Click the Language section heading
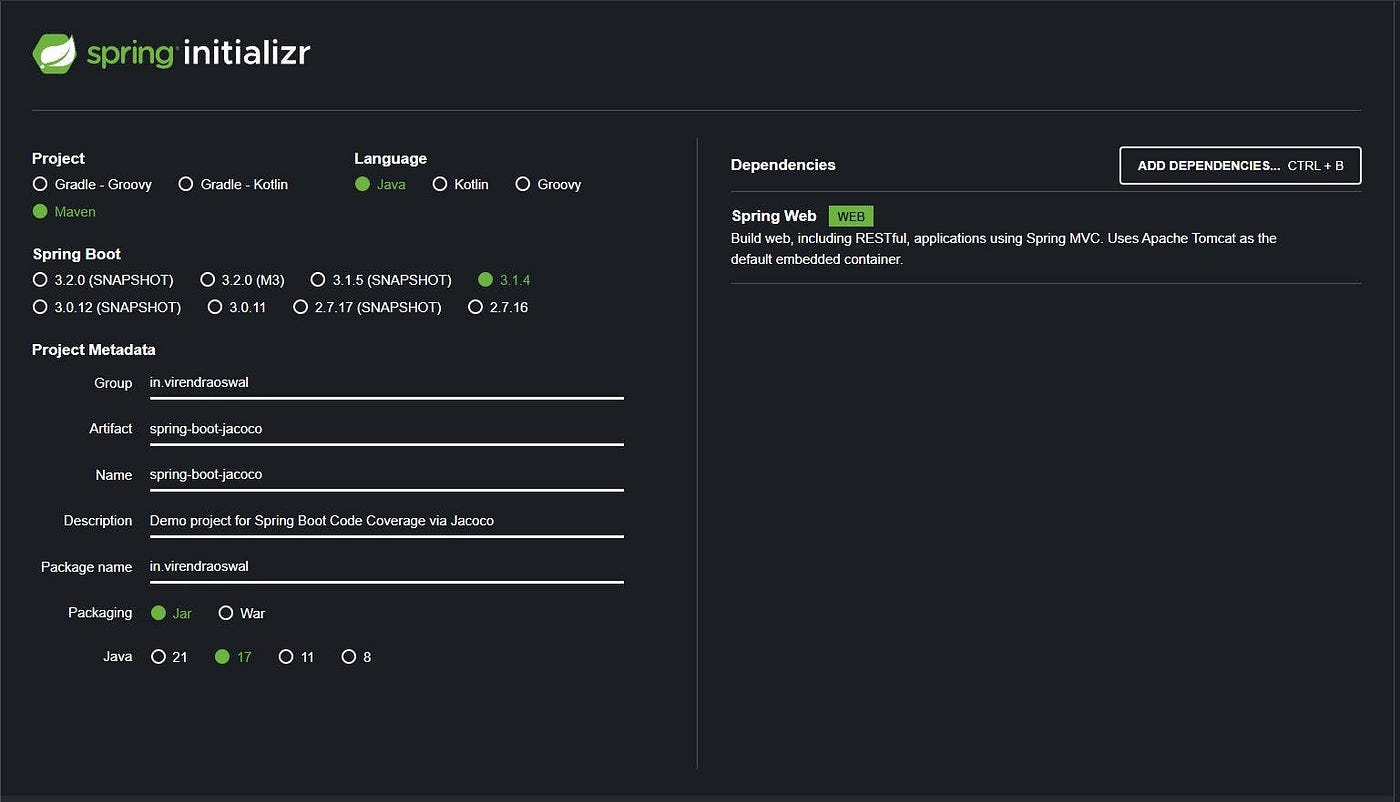Viewport: 1400px width, 802px height. point(390,158)
